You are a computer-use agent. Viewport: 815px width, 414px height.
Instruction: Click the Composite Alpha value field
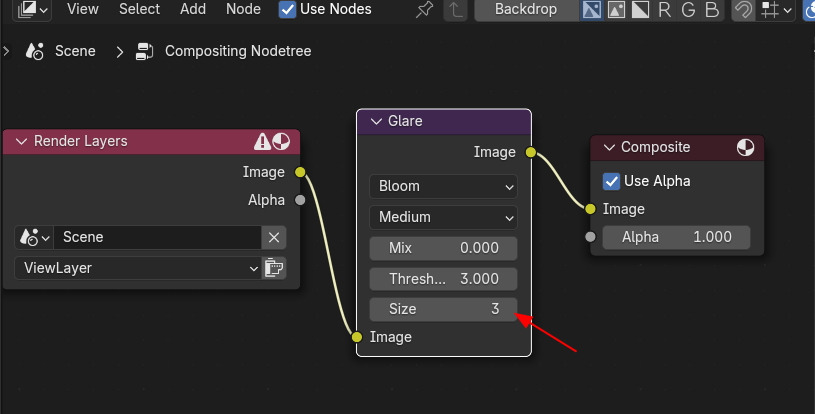(676, 237)
